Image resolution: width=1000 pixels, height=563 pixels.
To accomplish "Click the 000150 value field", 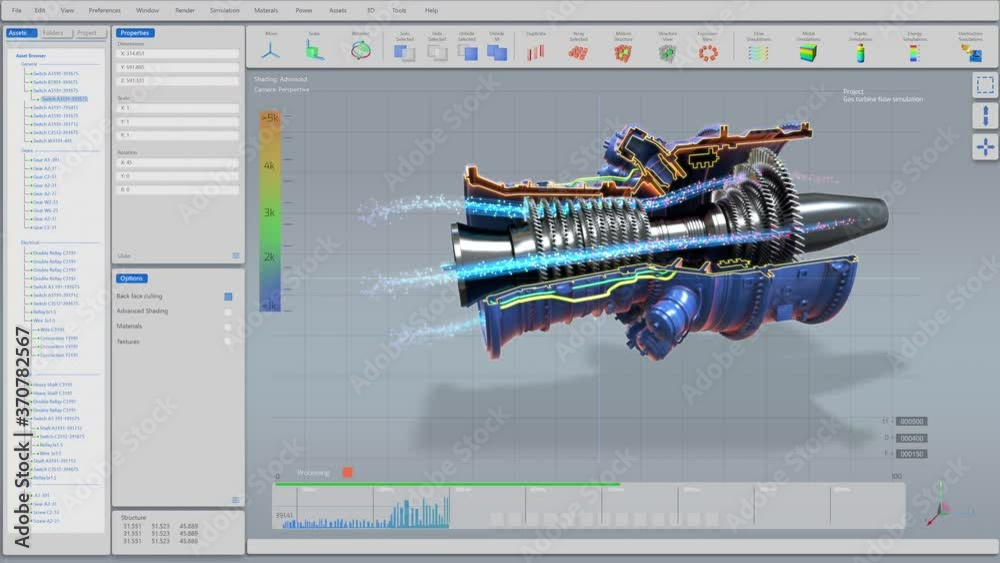I will [911, 454].
